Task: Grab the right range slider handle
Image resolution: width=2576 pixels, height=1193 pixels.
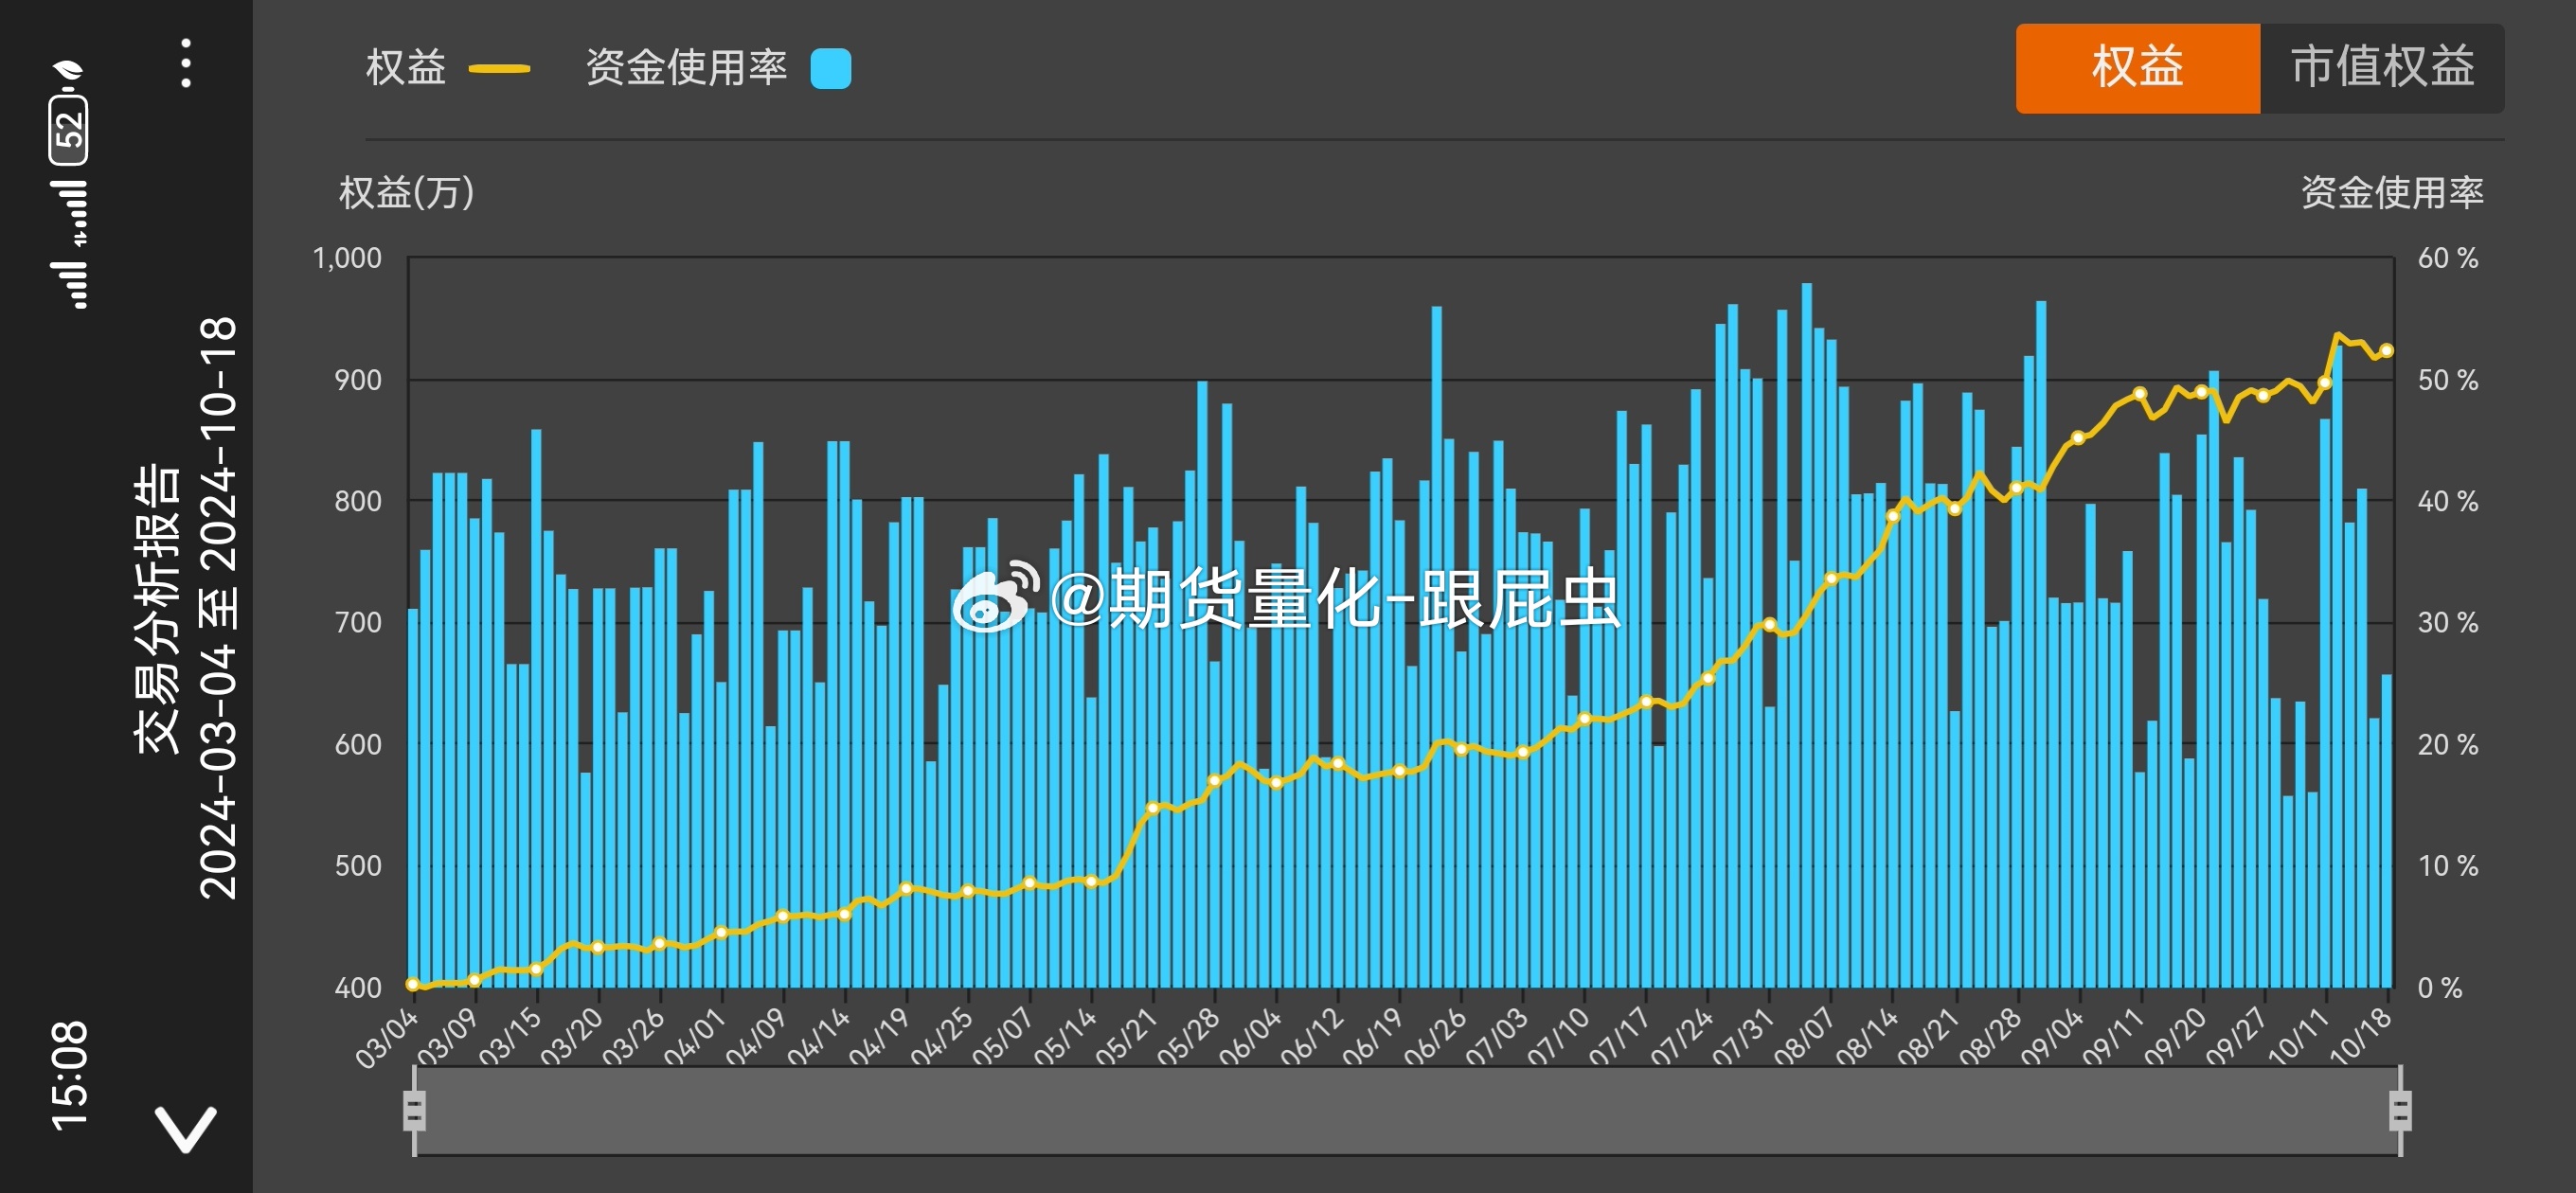Action: tap(2400, 1111)
